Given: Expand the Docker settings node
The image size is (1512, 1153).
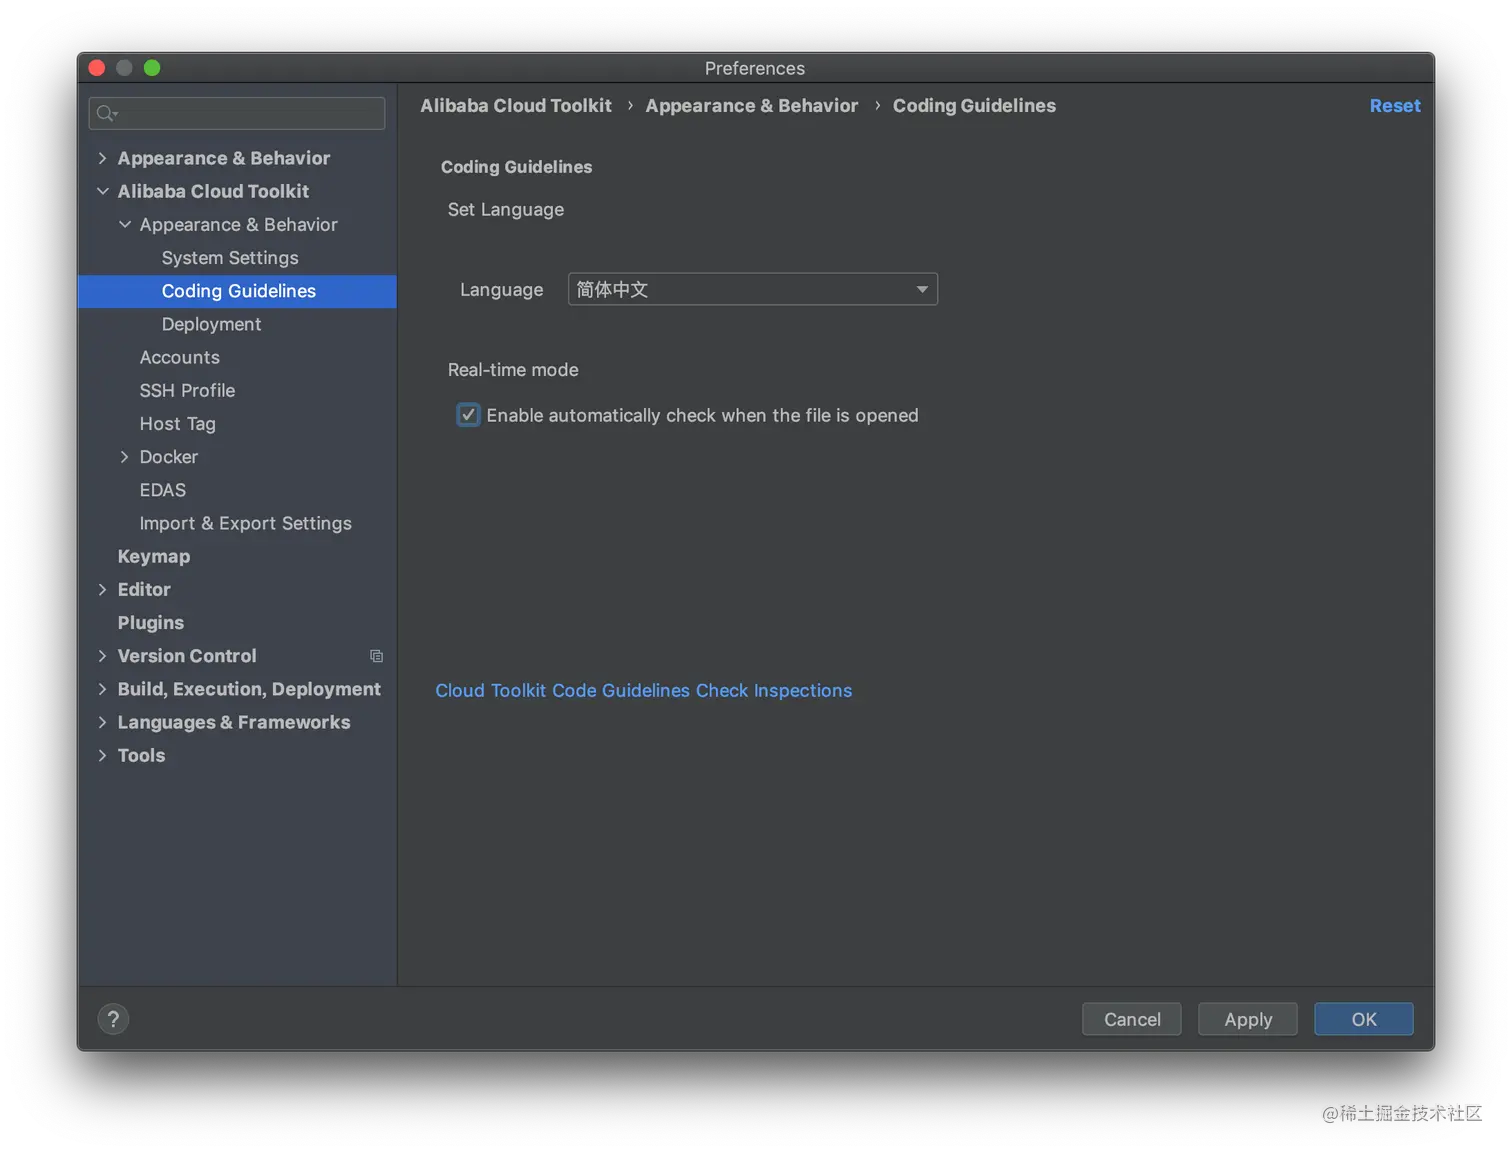Looking at the screenshot, I should (x=124, y=457).
